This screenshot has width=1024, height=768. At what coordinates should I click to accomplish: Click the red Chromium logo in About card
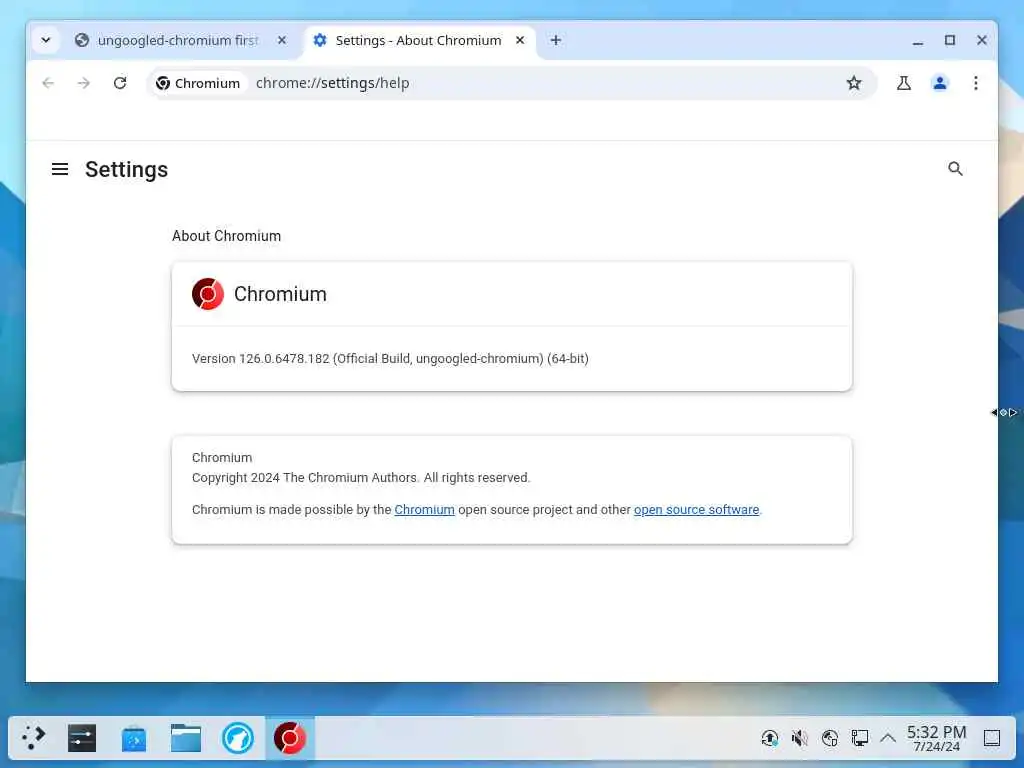click(x=208, y=294)
